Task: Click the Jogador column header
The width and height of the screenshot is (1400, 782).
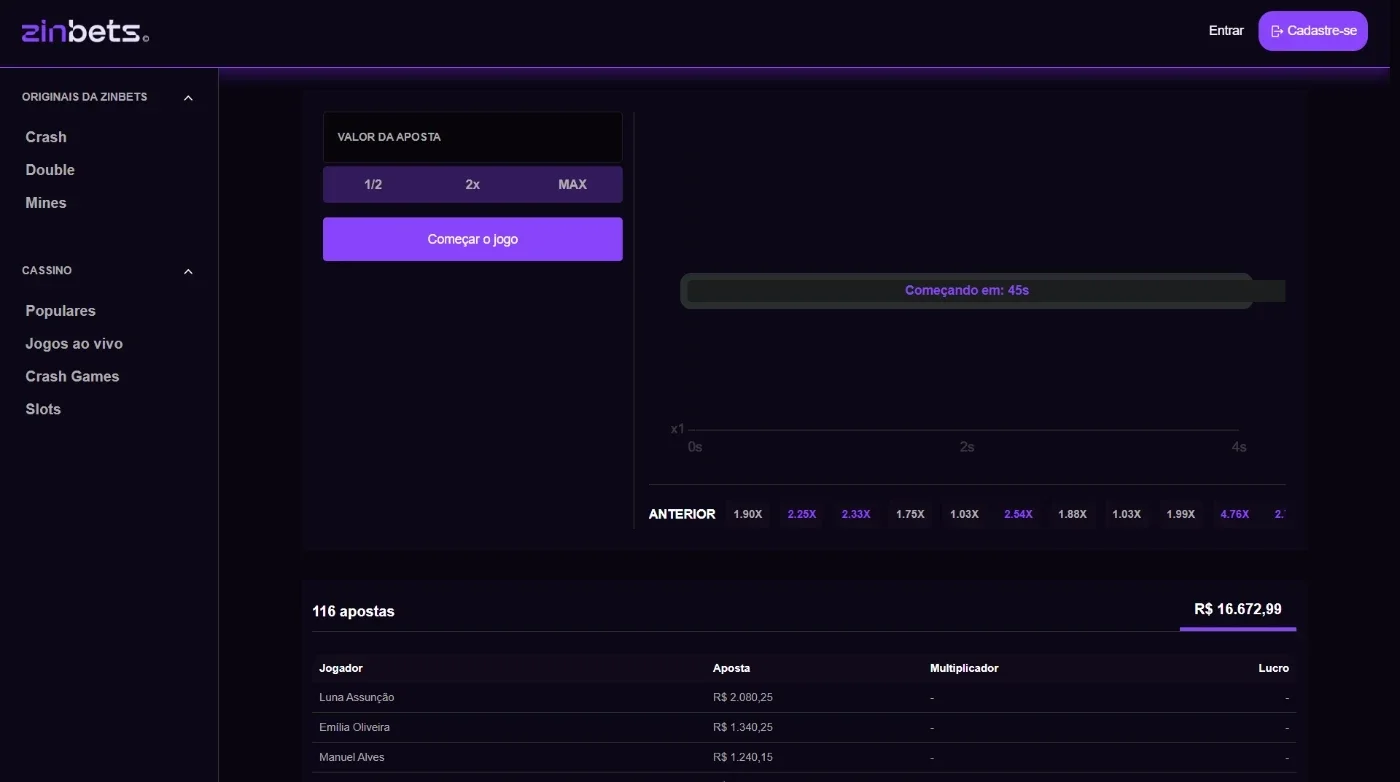Action: point(341,668)
